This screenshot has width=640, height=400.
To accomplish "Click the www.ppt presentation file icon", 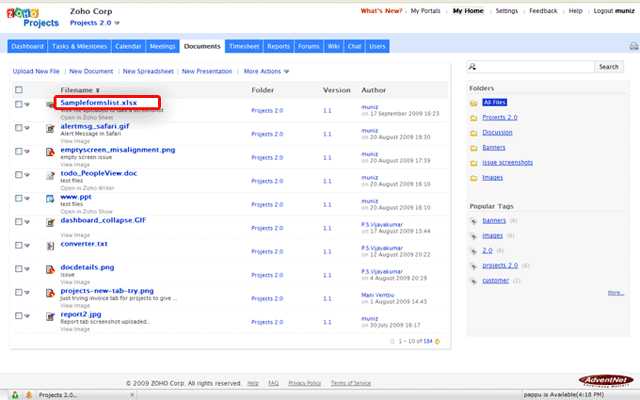I will (51, 199).
